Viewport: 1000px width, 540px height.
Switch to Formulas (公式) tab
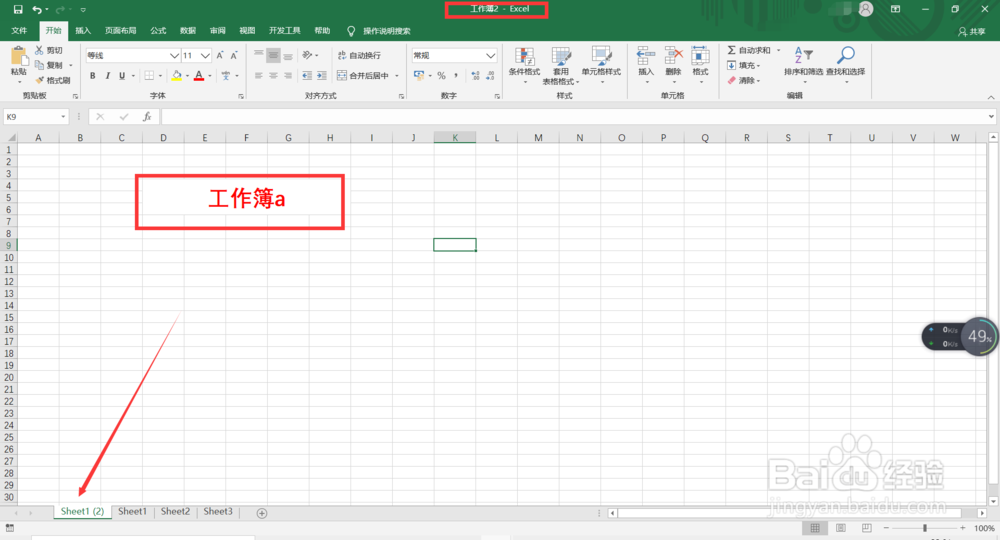(x=158, y=31)
